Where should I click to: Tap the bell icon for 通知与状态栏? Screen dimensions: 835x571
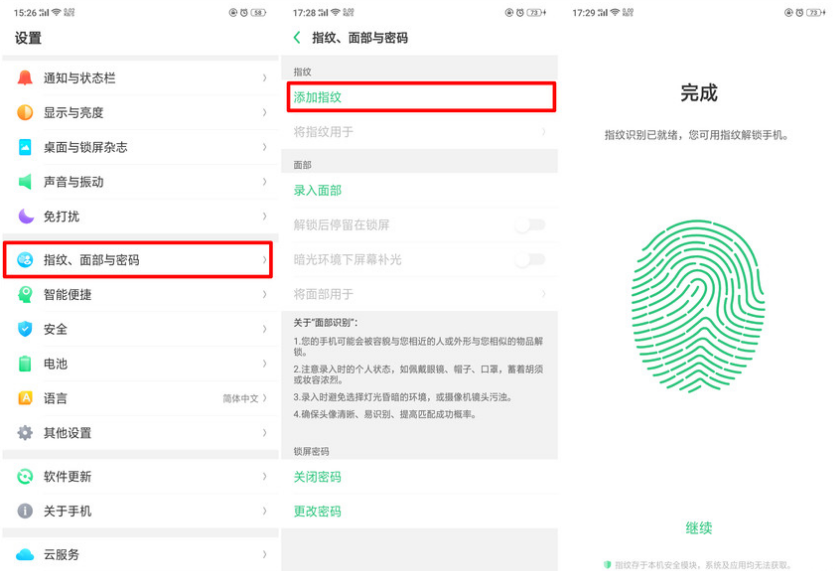point(25,78)
